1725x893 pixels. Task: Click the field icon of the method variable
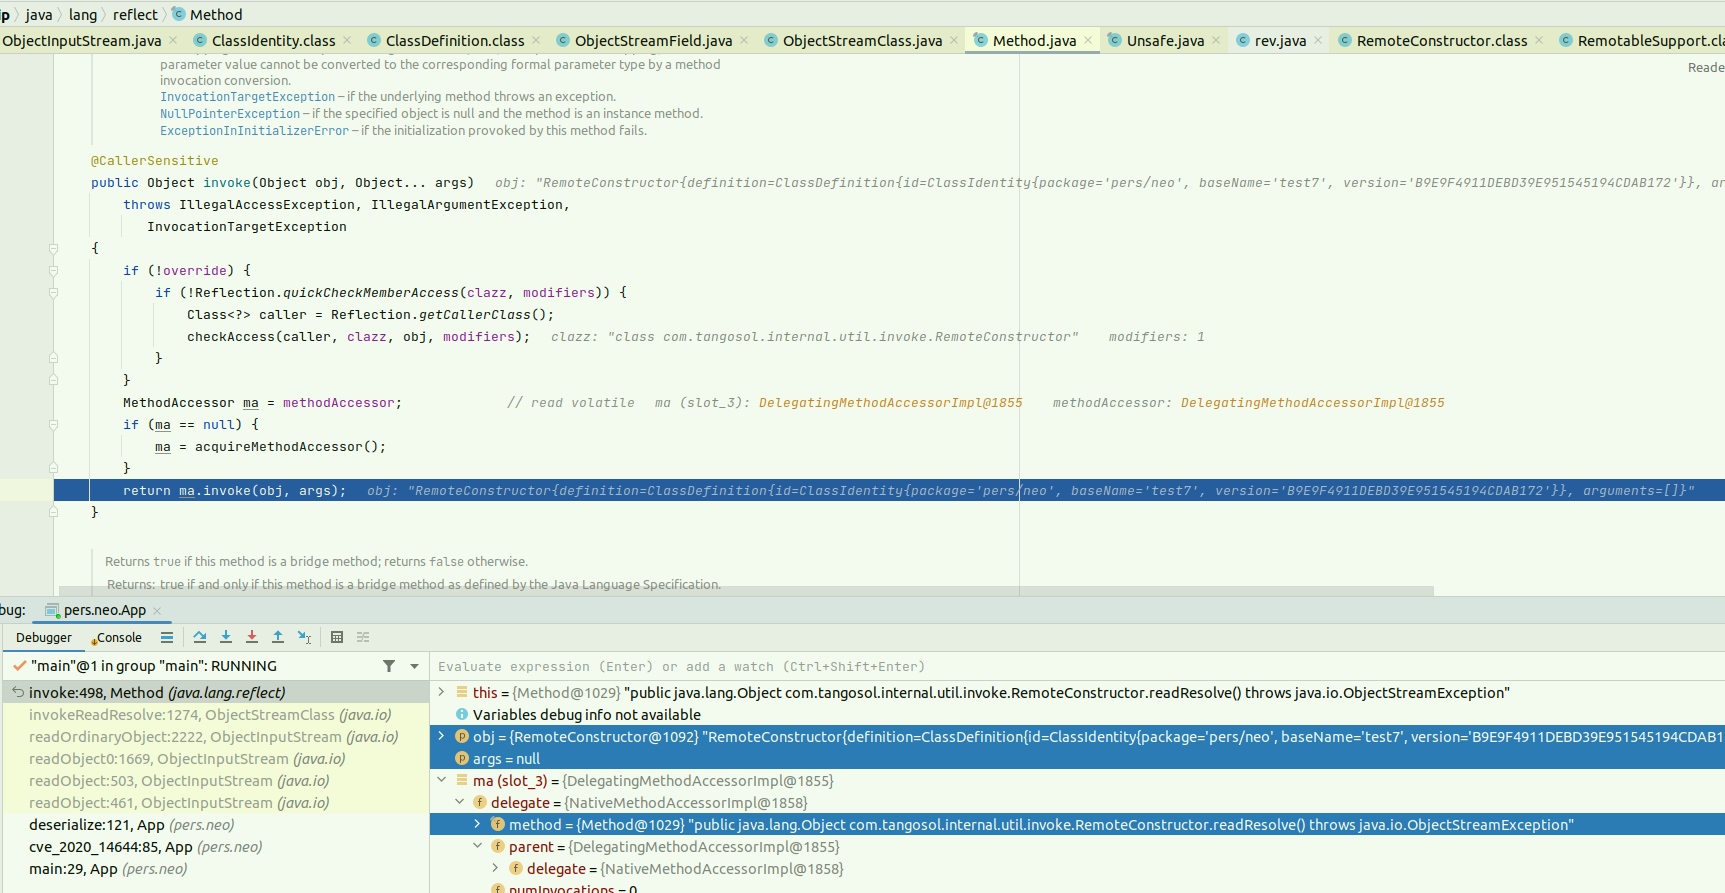[x=498, y=824]
